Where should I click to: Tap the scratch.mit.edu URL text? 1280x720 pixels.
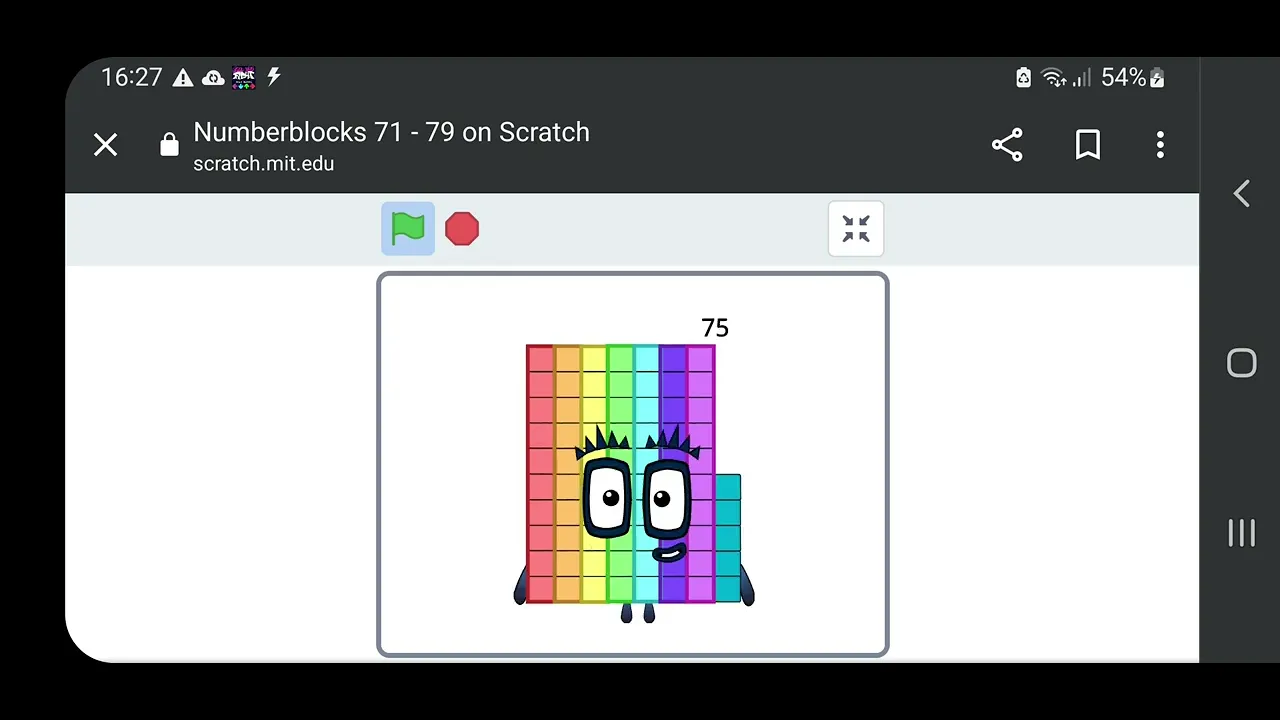click(264, 164)
